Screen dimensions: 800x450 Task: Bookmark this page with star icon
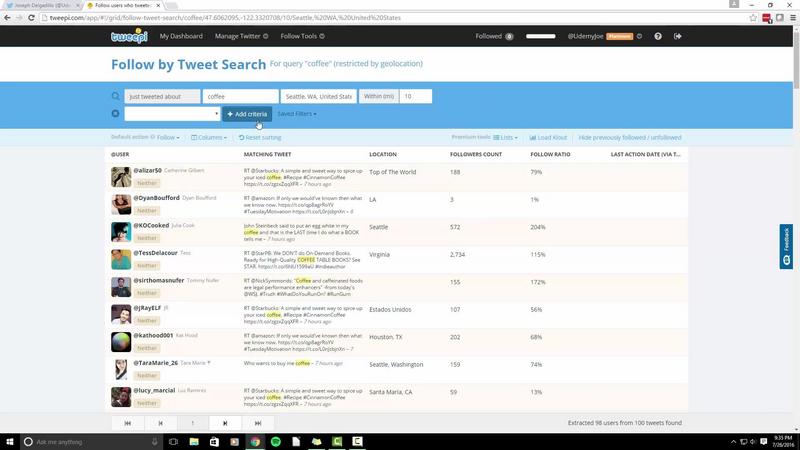753,18
